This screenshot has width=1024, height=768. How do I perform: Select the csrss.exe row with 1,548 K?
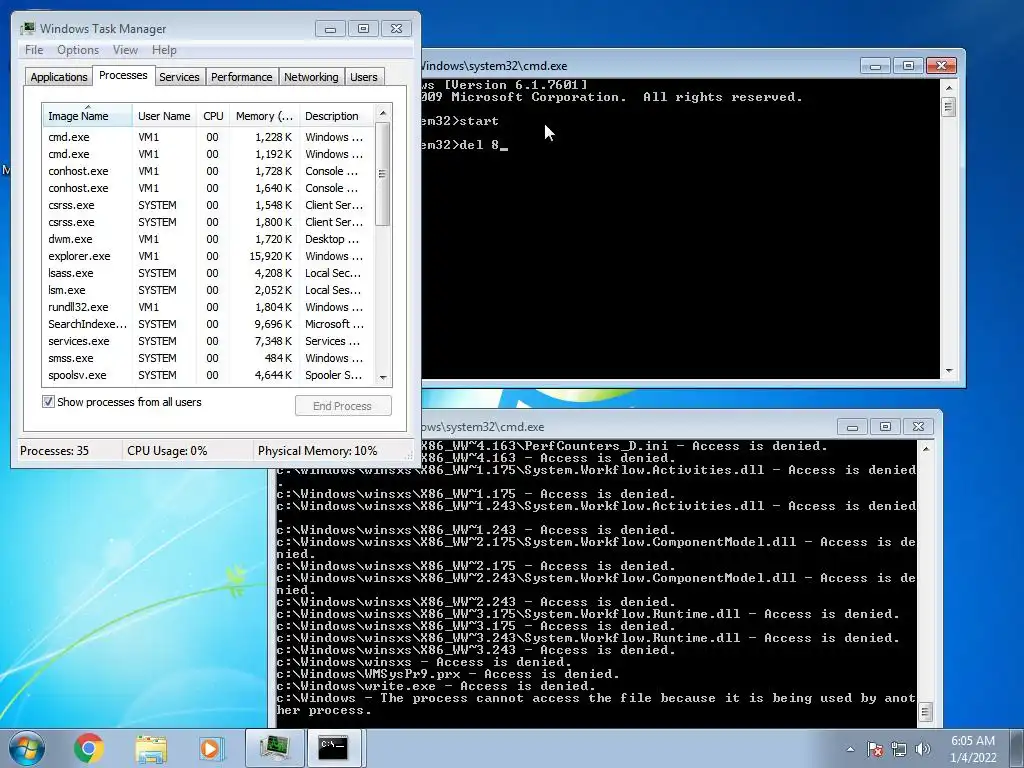(208, 205)
